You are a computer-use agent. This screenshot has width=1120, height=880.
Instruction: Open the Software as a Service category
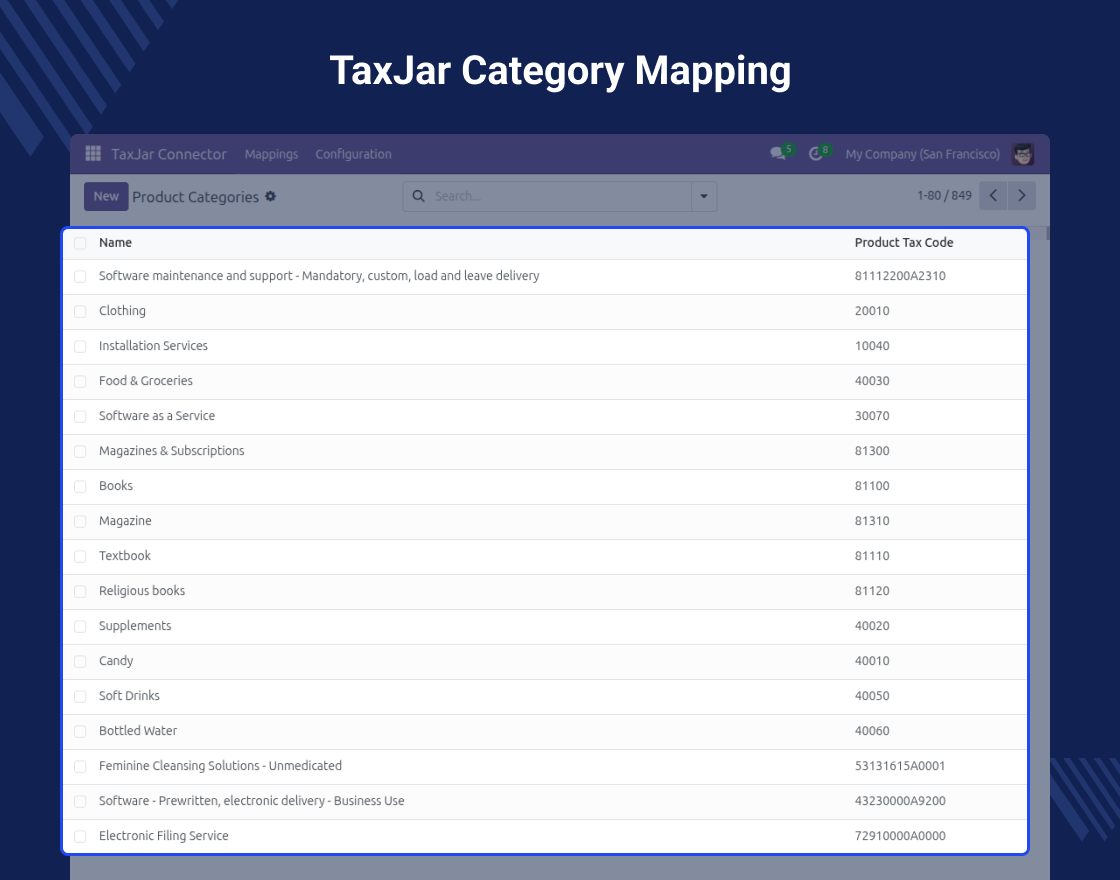click(x=545, y=416)
